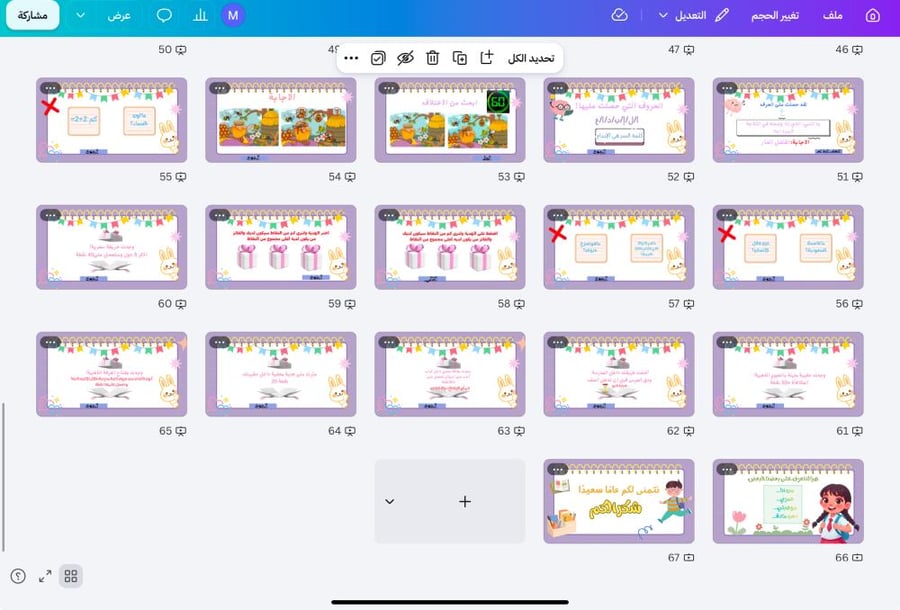Click the vertical scrollbar on left edge
The height and width of the screenshot is (610, 900).
point(3,477)
